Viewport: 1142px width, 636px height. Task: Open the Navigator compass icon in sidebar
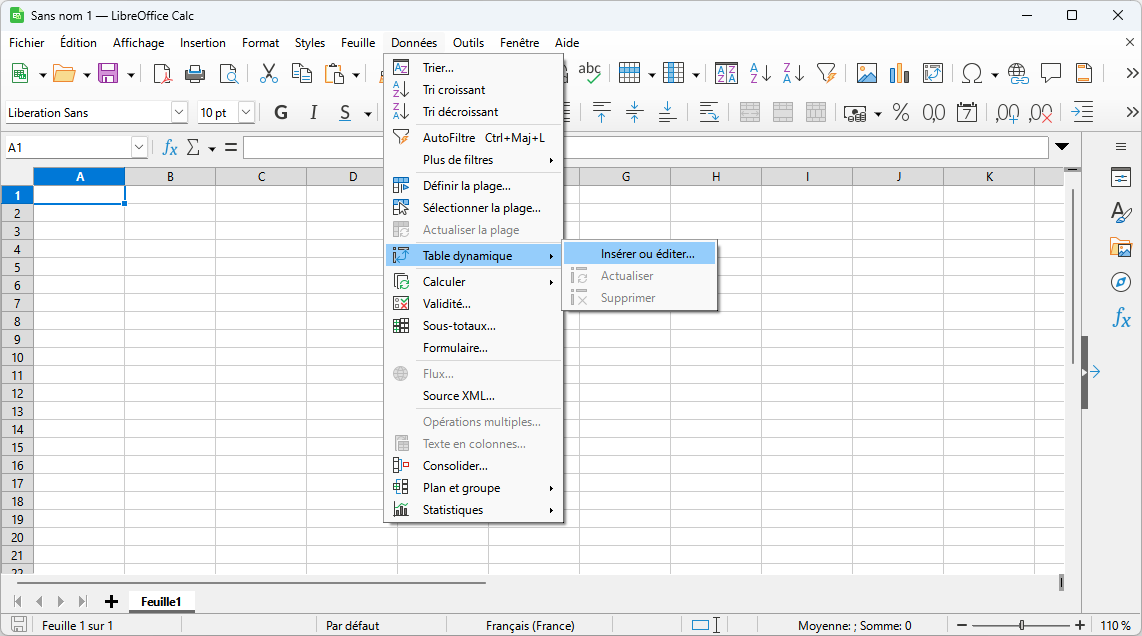pos(1121,282)
